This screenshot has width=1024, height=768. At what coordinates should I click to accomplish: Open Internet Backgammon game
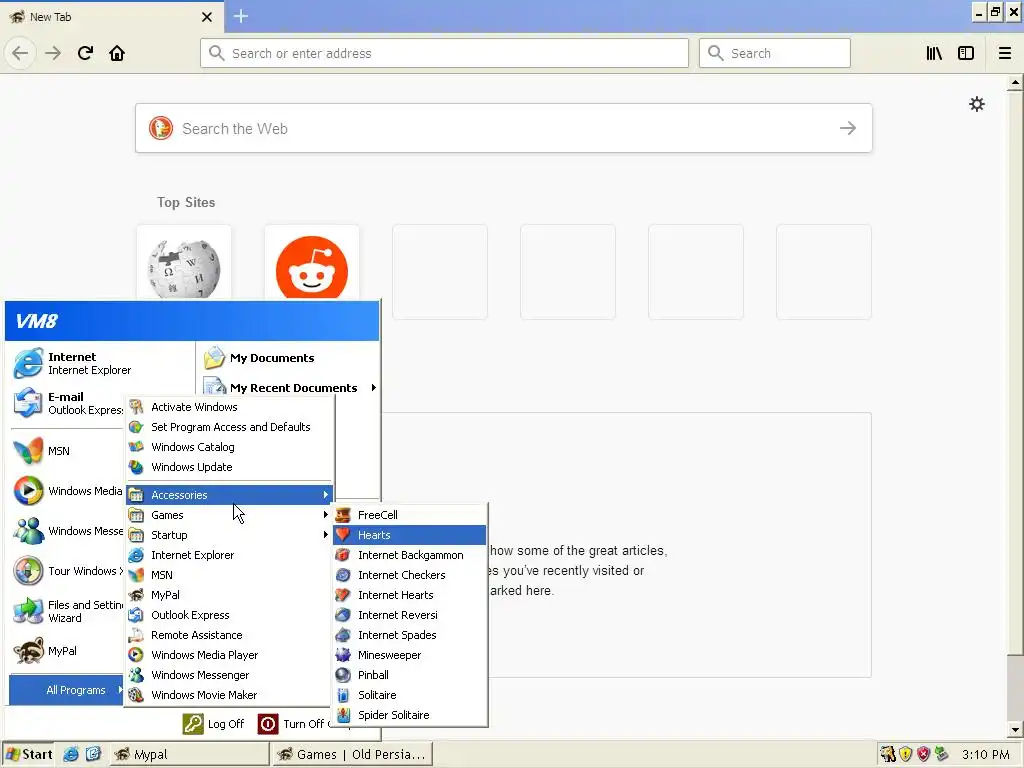coord(410,555)
